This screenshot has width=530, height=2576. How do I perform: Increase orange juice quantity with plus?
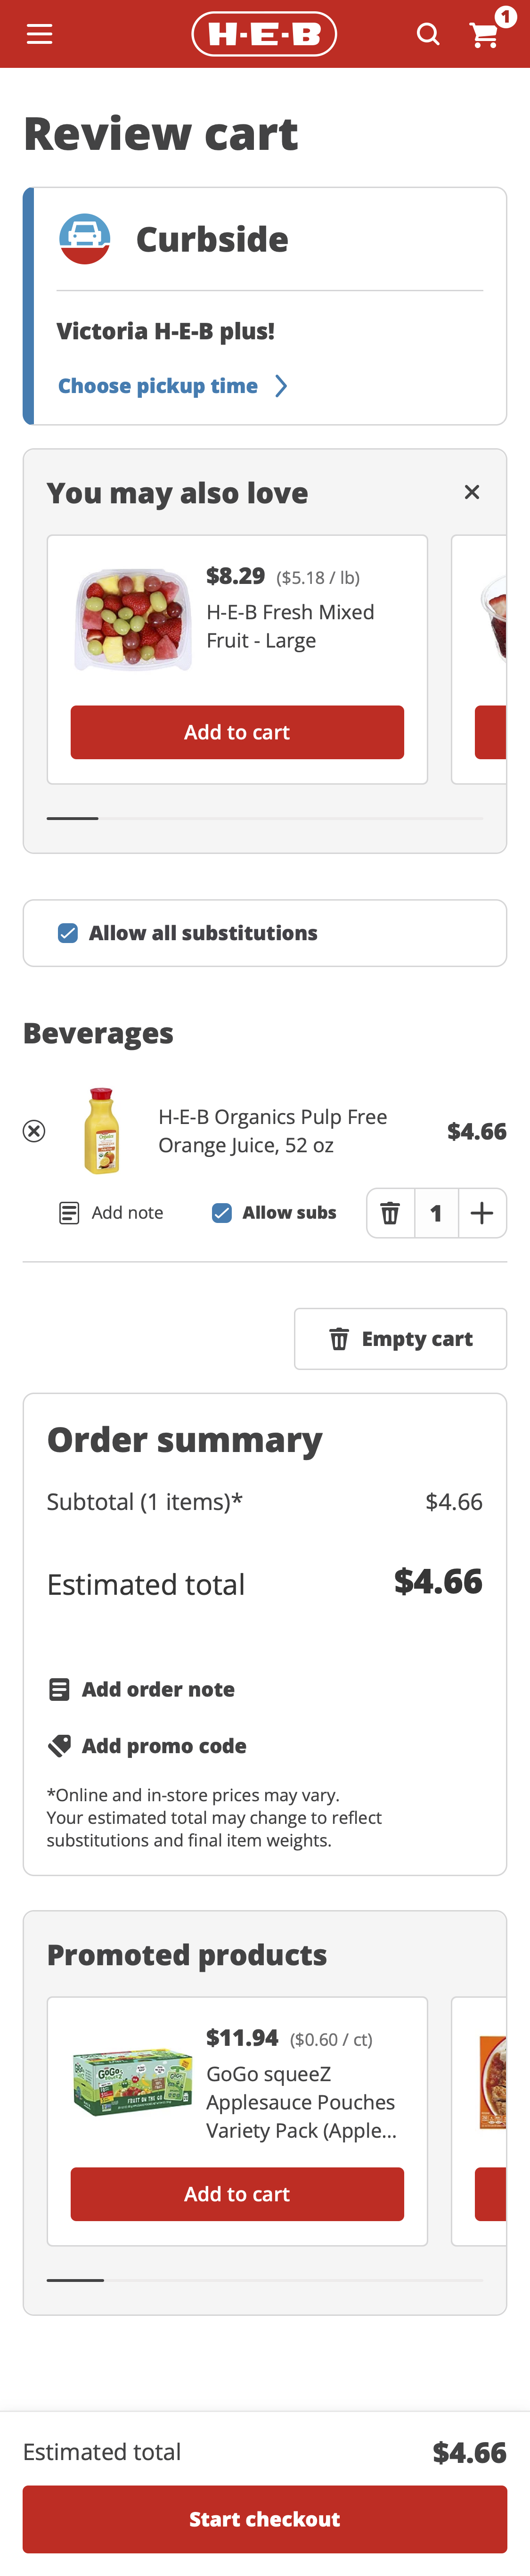point(482,1213)
